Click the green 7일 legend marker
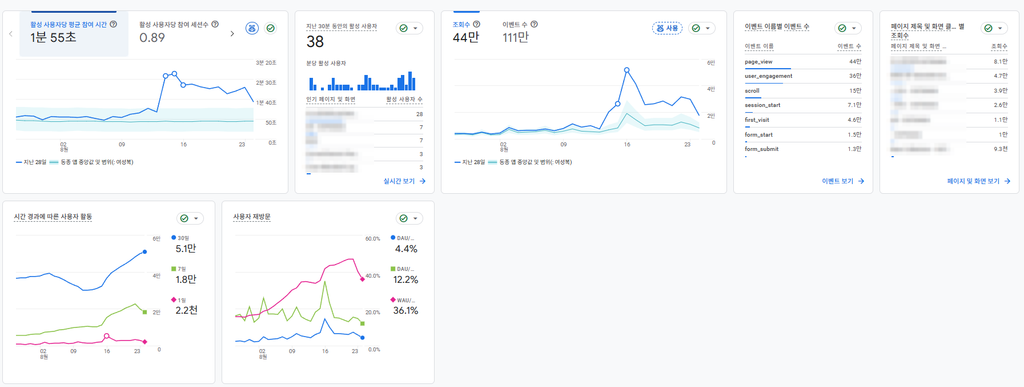The height and width of the screenshot is (387, 1024). [x=173, y=269]
